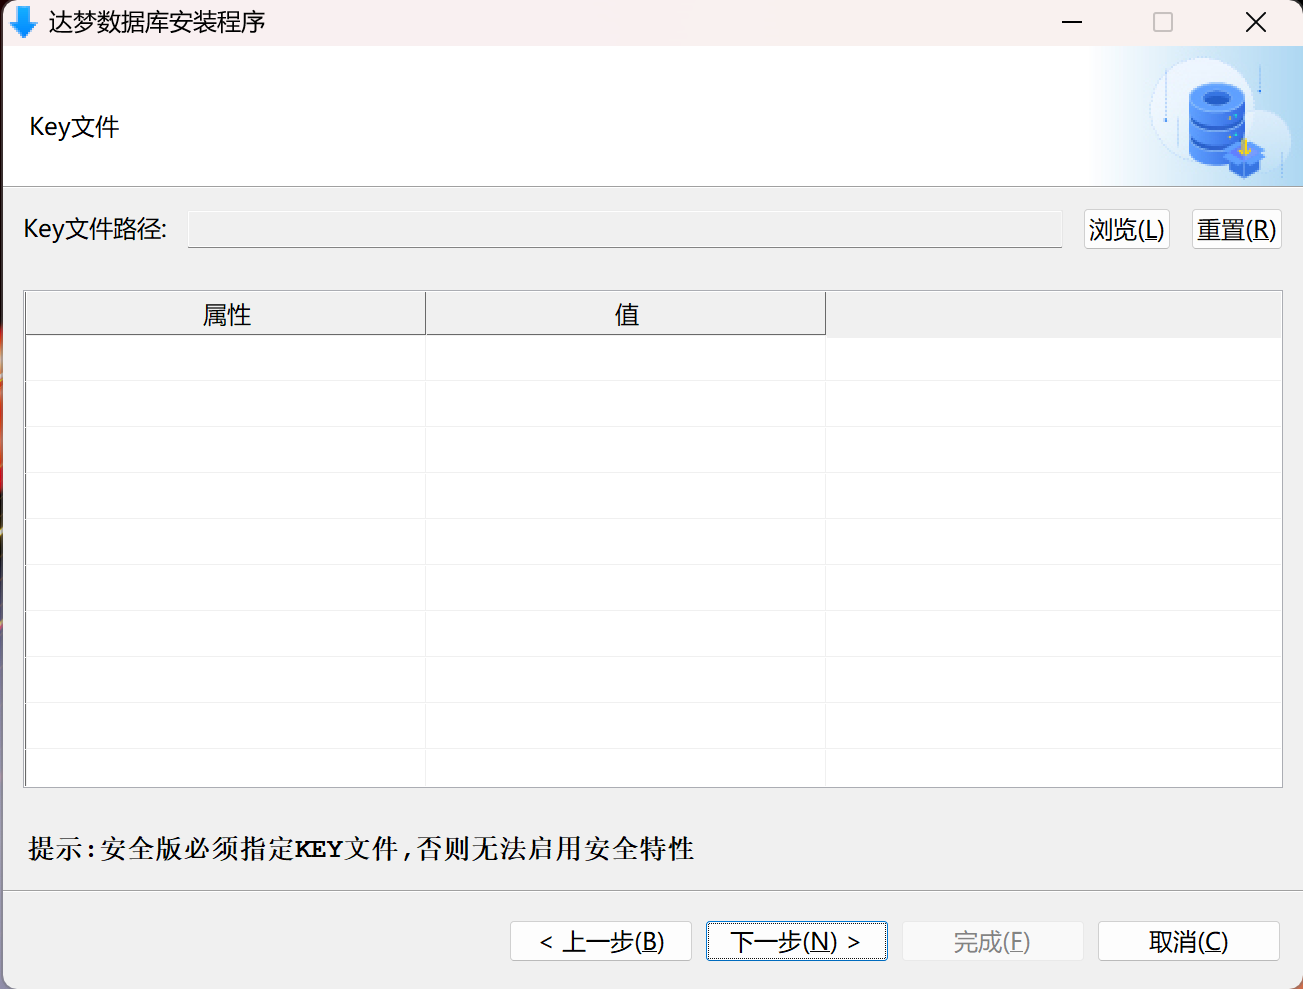Click the hint text about 安全版 KEY文件
Viewport: 1303px width, 989px height.
[x=361, y=849]
